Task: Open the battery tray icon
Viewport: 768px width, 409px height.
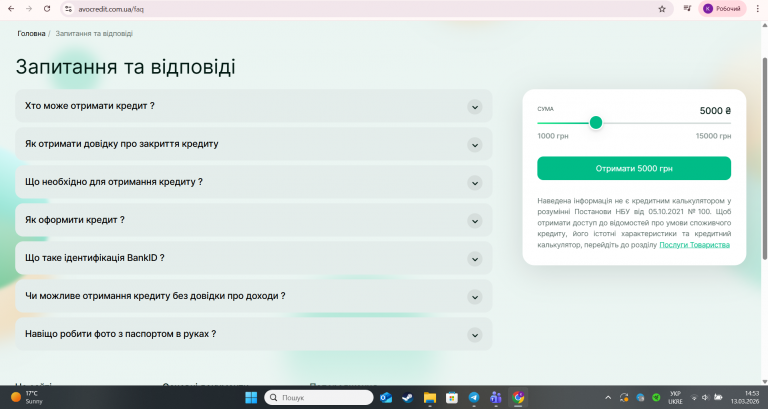Action: (718, 397)
